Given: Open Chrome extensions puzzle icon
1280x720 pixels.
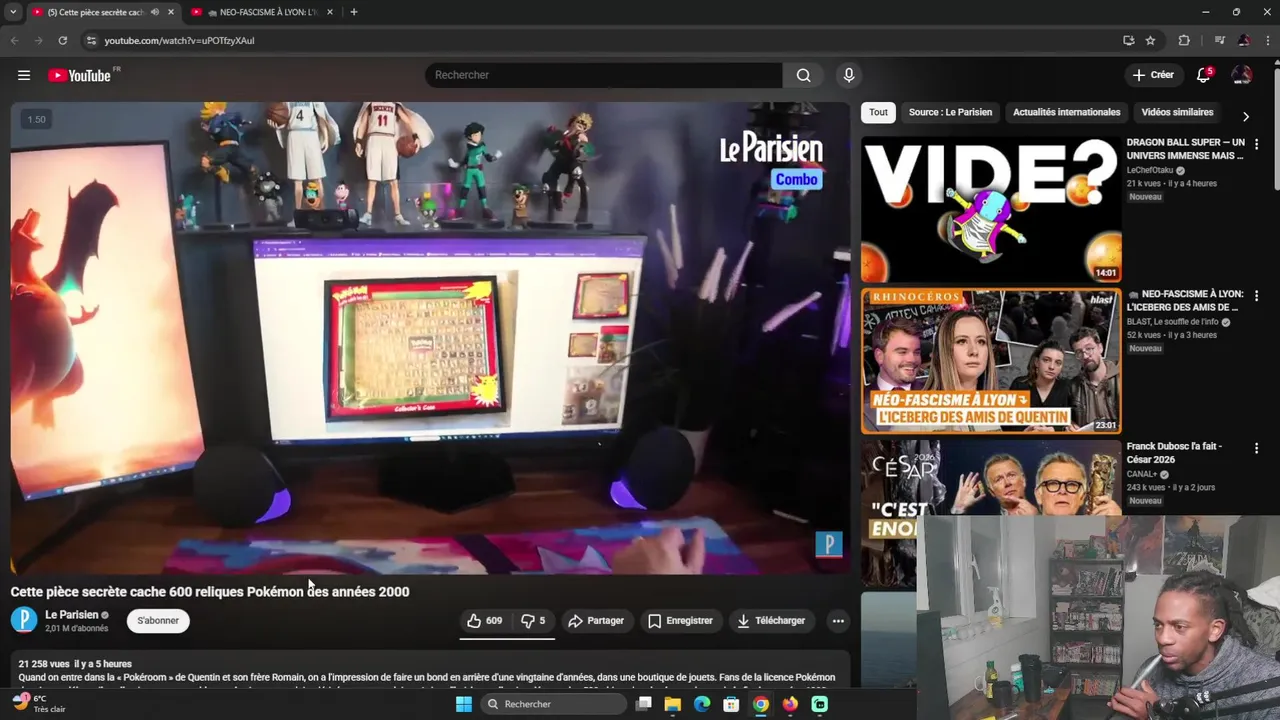Looking at the screenshot, I should coord(1184,40).
